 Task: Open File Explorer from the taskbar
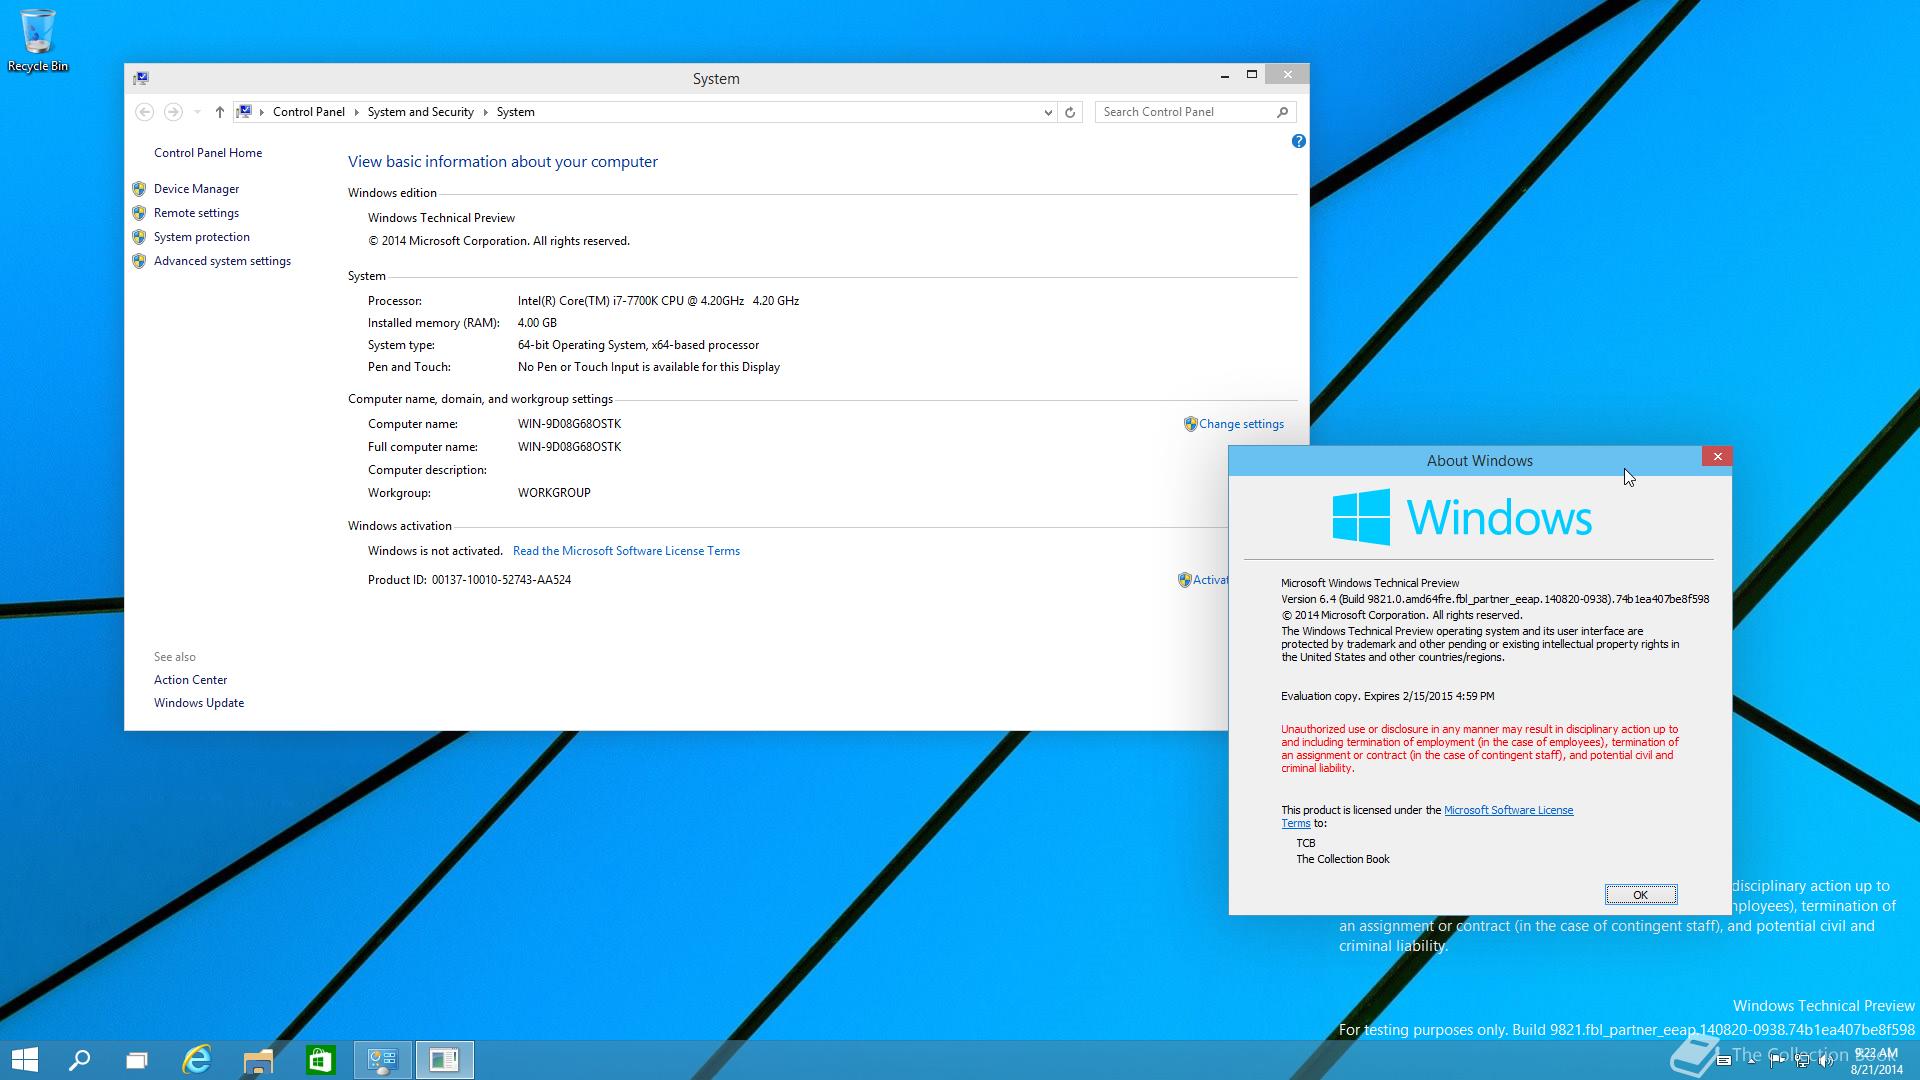click(x=258, y=1060)
